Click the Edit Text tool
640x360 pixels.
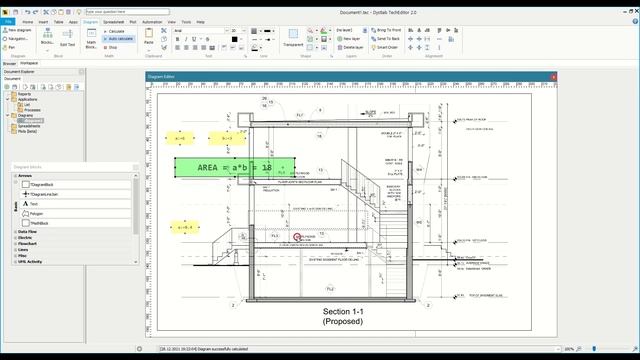(67, 38)
